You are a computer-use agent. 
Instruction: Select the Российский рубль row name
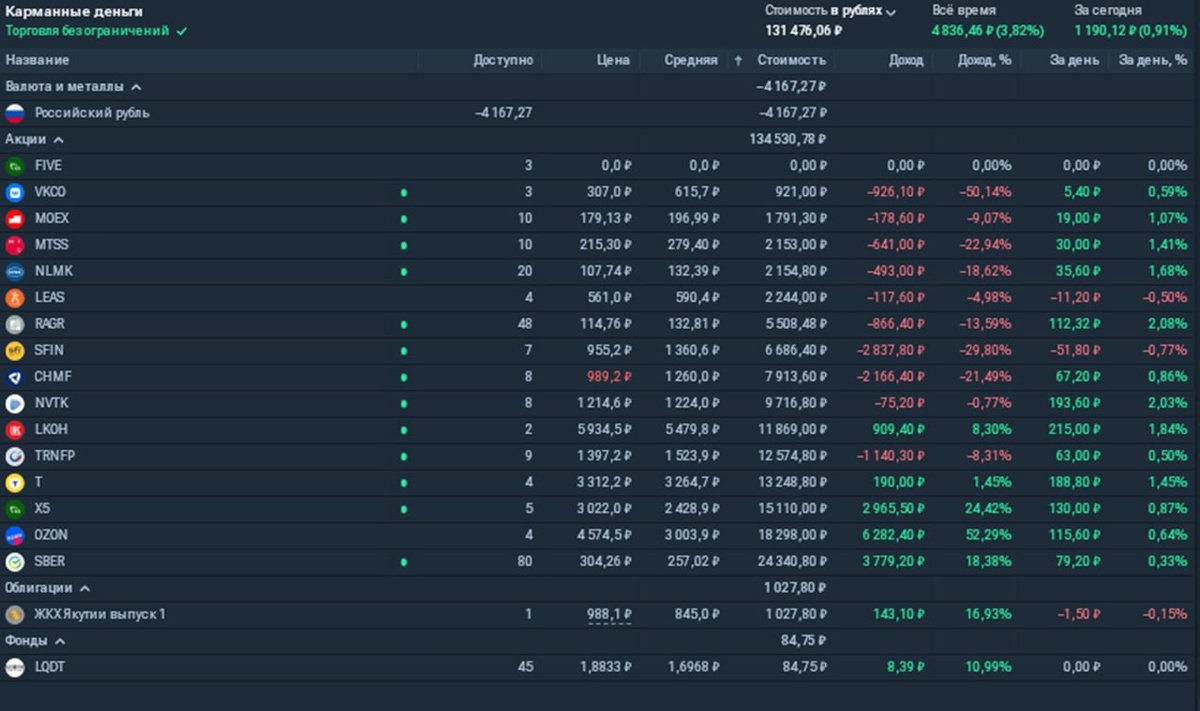pyautogui.click(x=92, y=113)
